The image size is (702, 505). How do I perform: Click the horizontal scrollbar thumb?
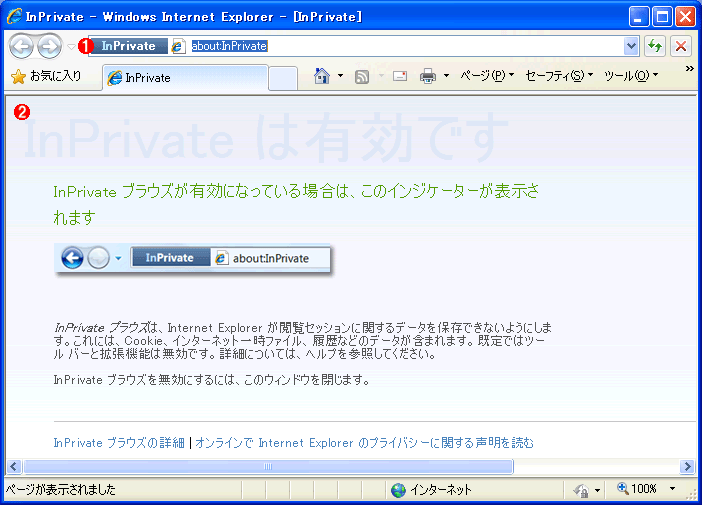coord(268,466)
